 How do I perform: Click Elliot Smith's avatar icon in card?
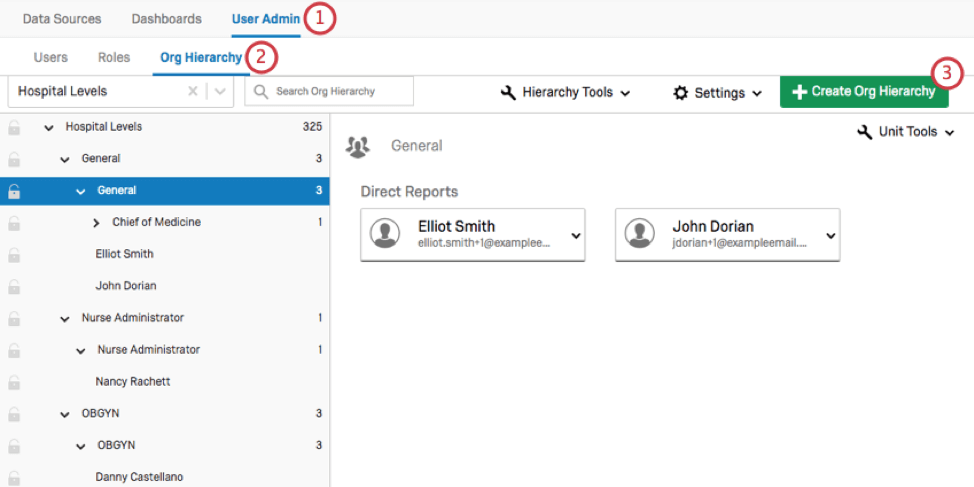point(385,234)
